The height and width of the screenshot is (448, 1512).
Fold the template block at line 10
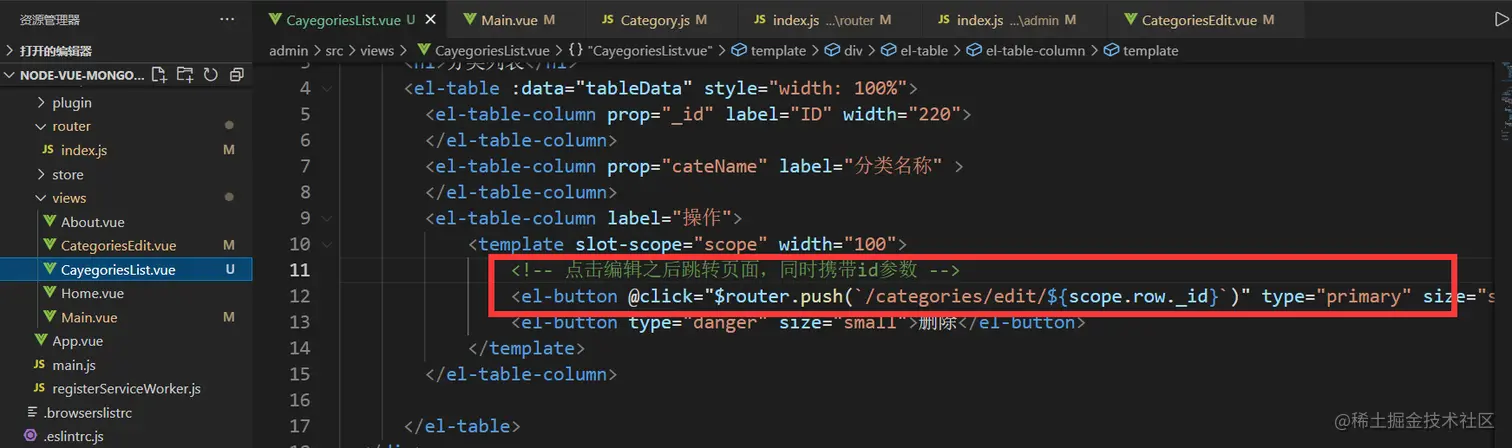tap(327, 244)
